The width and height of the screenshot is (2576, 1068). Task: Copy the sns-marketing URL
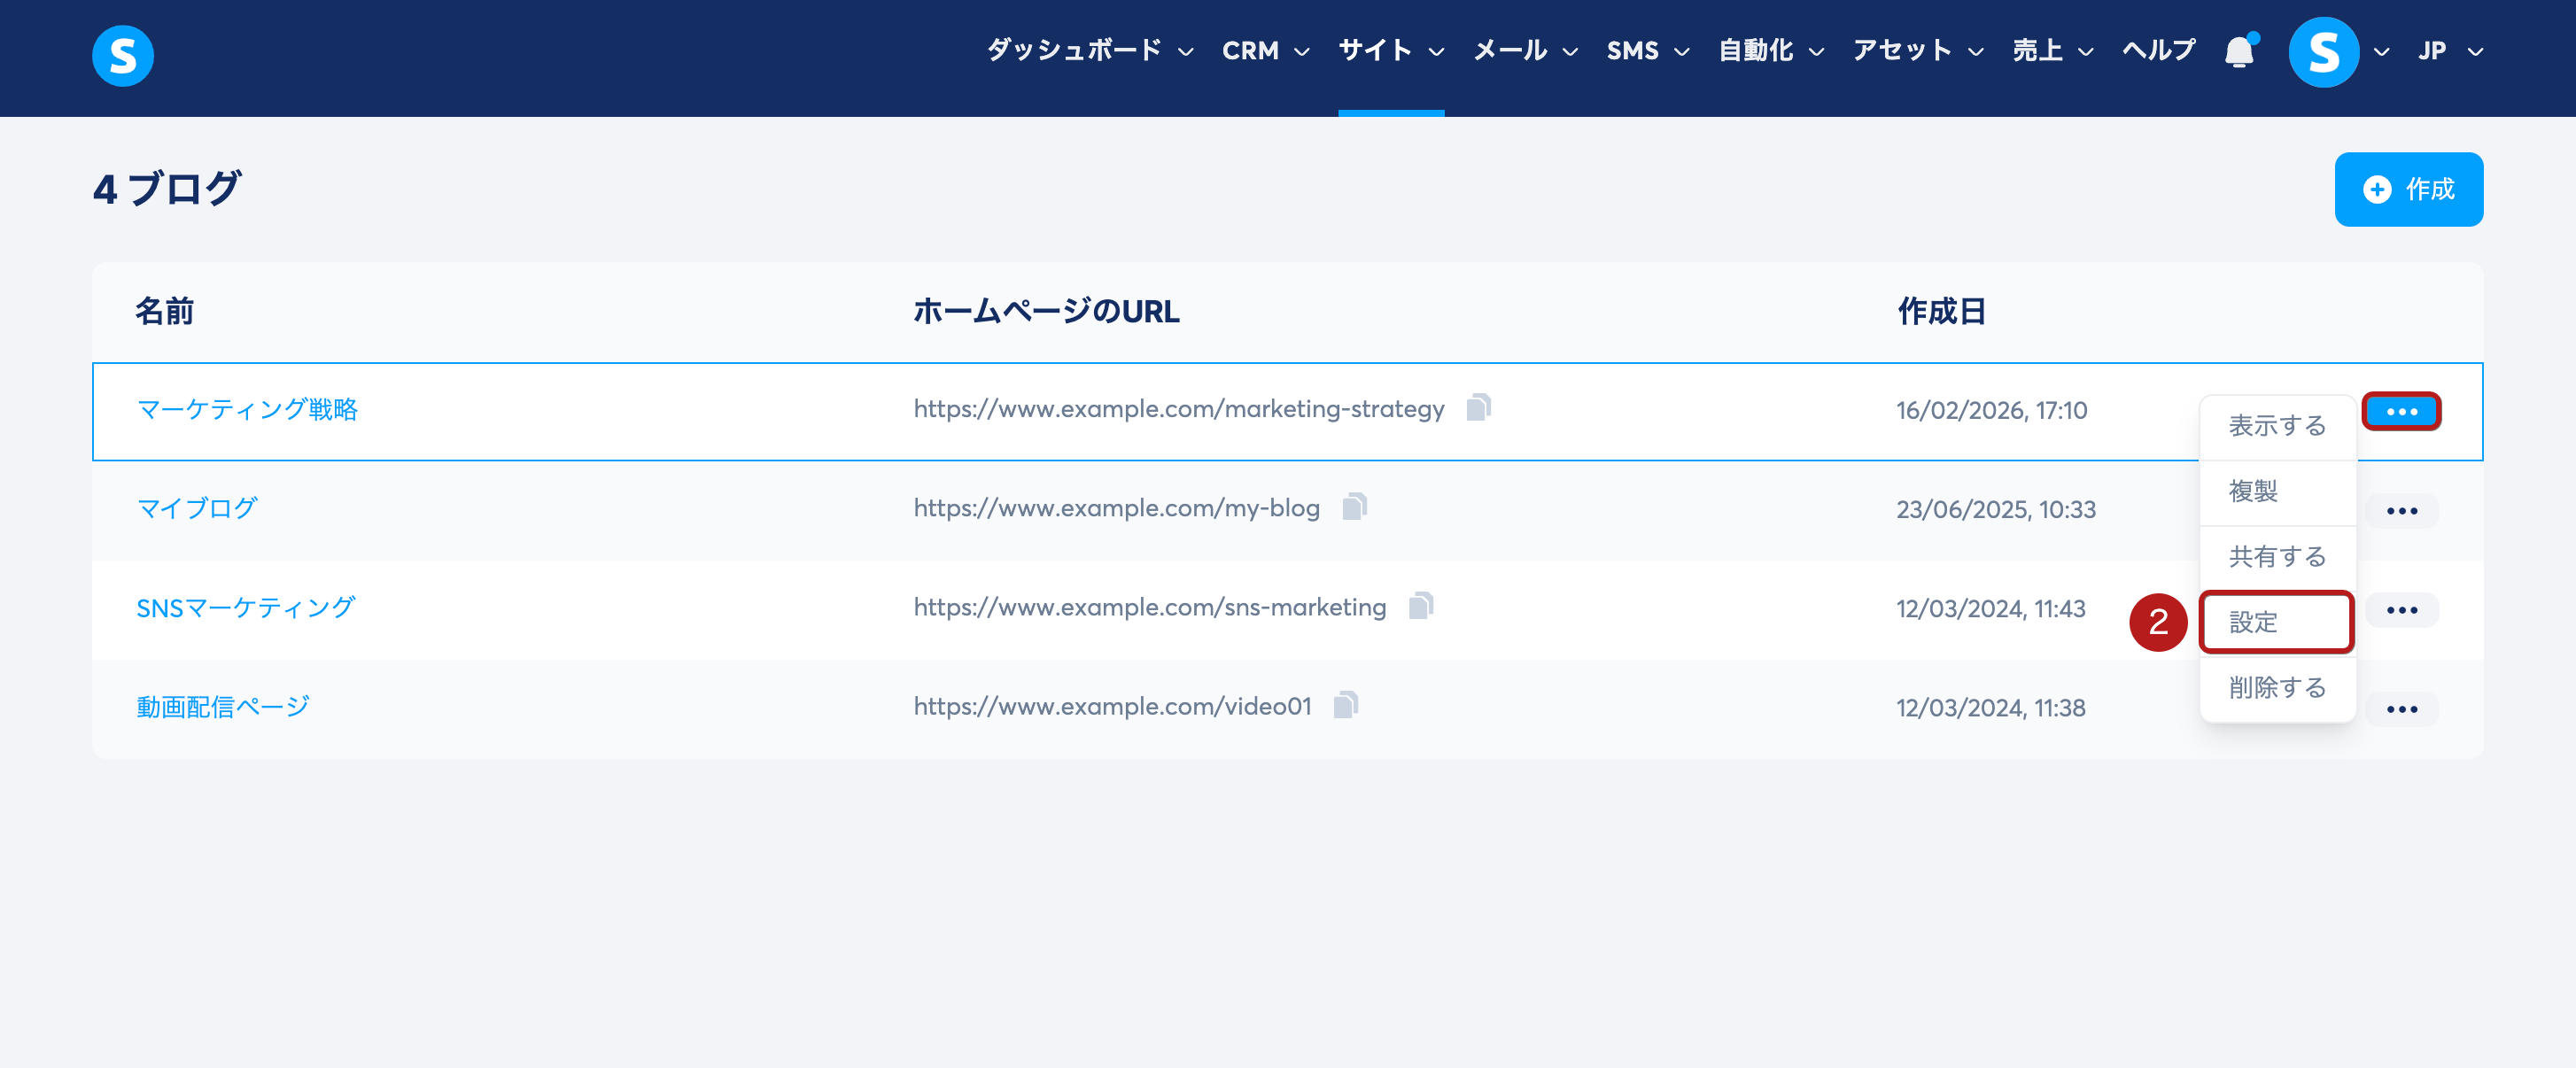[1420, 606]
